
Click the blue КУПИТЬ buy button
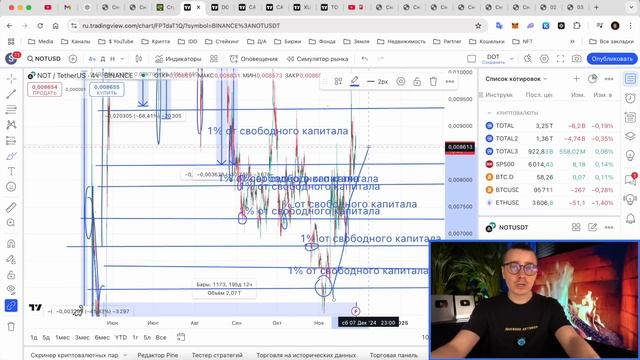coord(107,90)
